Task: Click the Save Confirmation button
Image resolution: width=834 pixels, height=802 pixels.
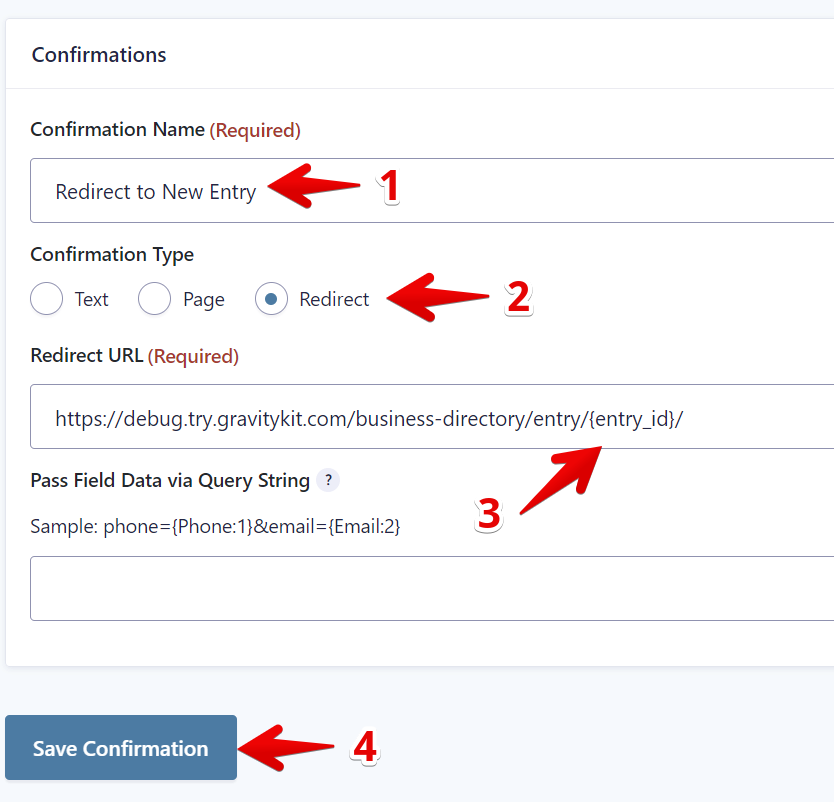Action: tap(121, 748)
